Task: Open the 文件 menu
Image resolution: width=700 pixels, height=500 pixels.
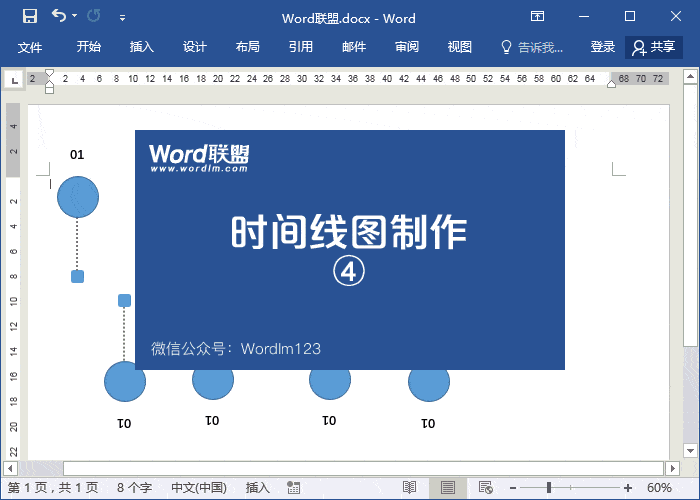Action: click(30, 47)
